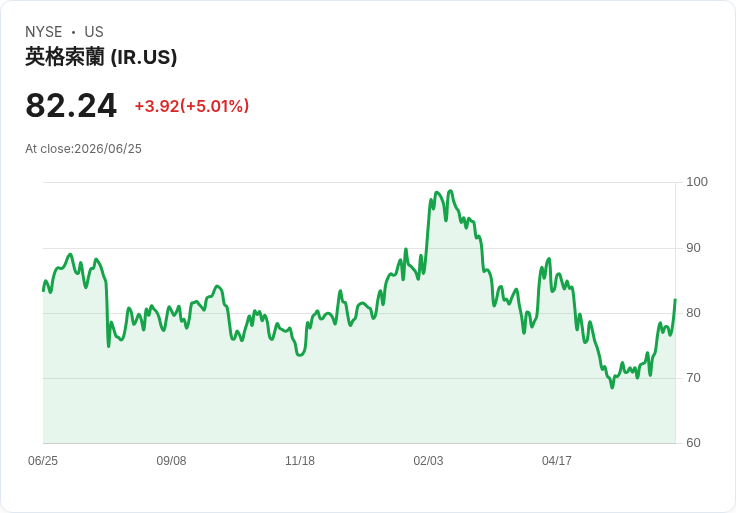
Task: Click the 70 y-axis value label
Action: pyautogui.click(x=693, y=378)
